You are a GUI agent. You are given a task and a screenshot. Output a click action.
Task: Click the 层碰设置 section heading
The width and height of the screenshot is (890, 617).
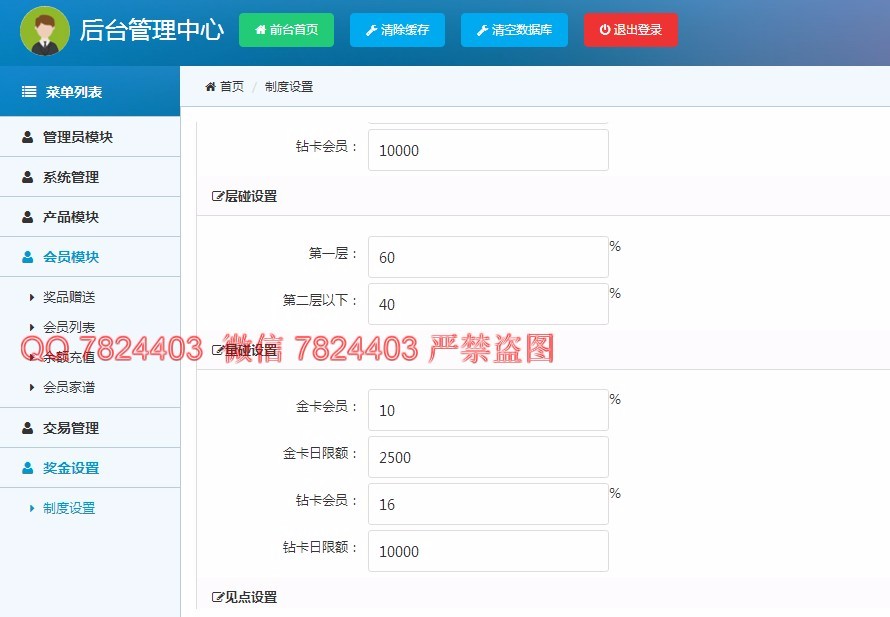coord(251,196)
